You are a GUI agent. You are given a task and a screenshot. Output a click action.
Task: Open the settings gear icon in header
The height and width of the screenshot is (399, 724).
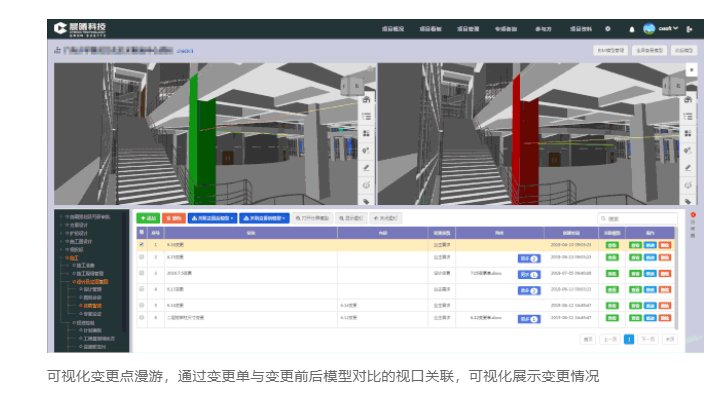coord(608,29)
